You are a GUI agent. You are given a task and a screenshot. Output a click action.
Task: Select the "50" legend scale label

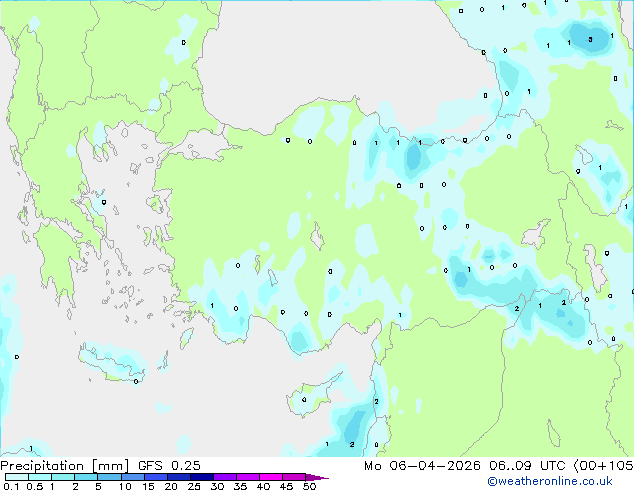pyautogui.click(x=309, y=486)
